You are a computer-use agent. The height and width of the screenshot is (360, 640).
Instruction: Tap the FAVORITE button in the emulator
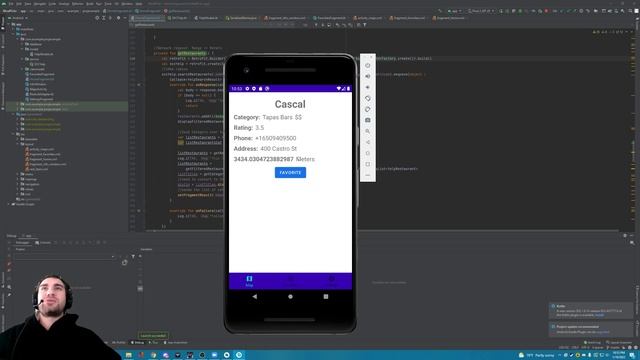[290, 173]
